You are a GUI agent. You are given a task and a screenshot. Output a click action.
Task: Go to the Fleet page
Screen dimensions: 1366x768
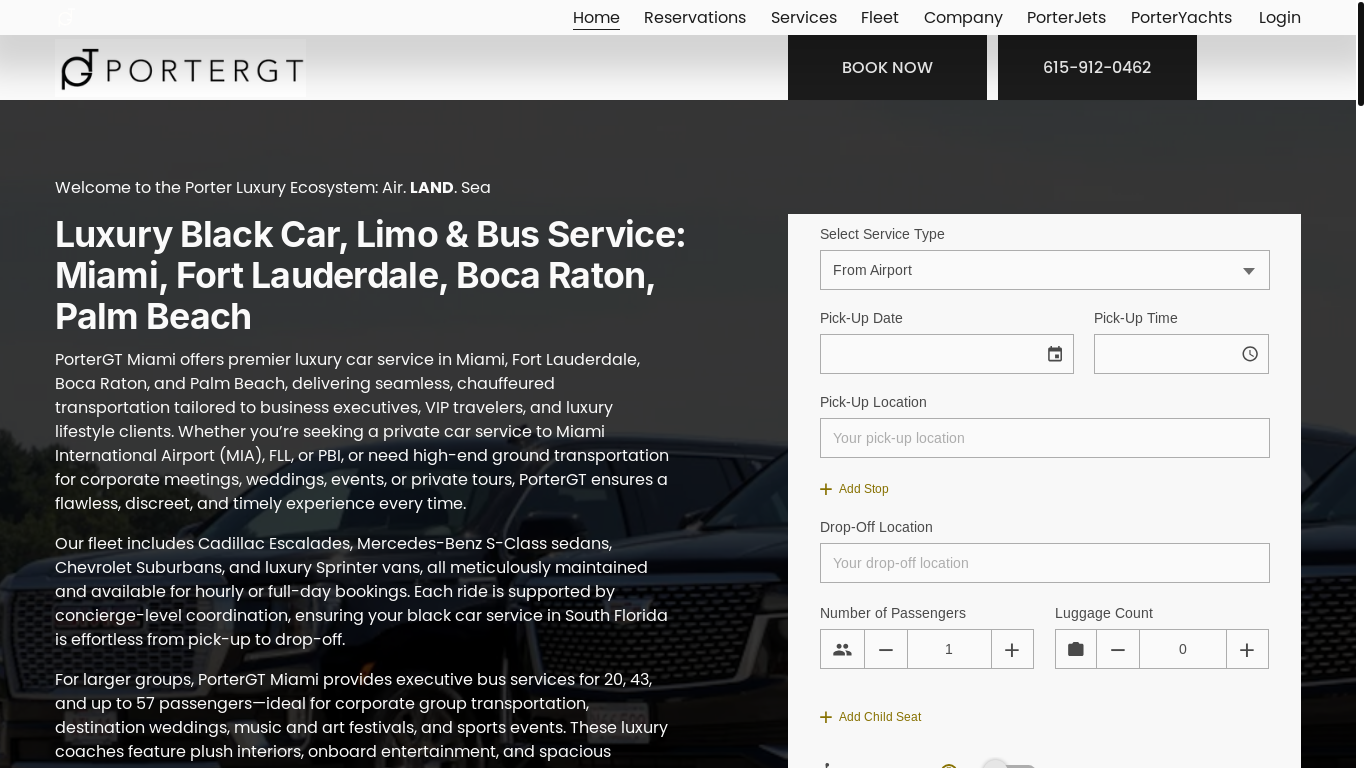pos(880,17)
